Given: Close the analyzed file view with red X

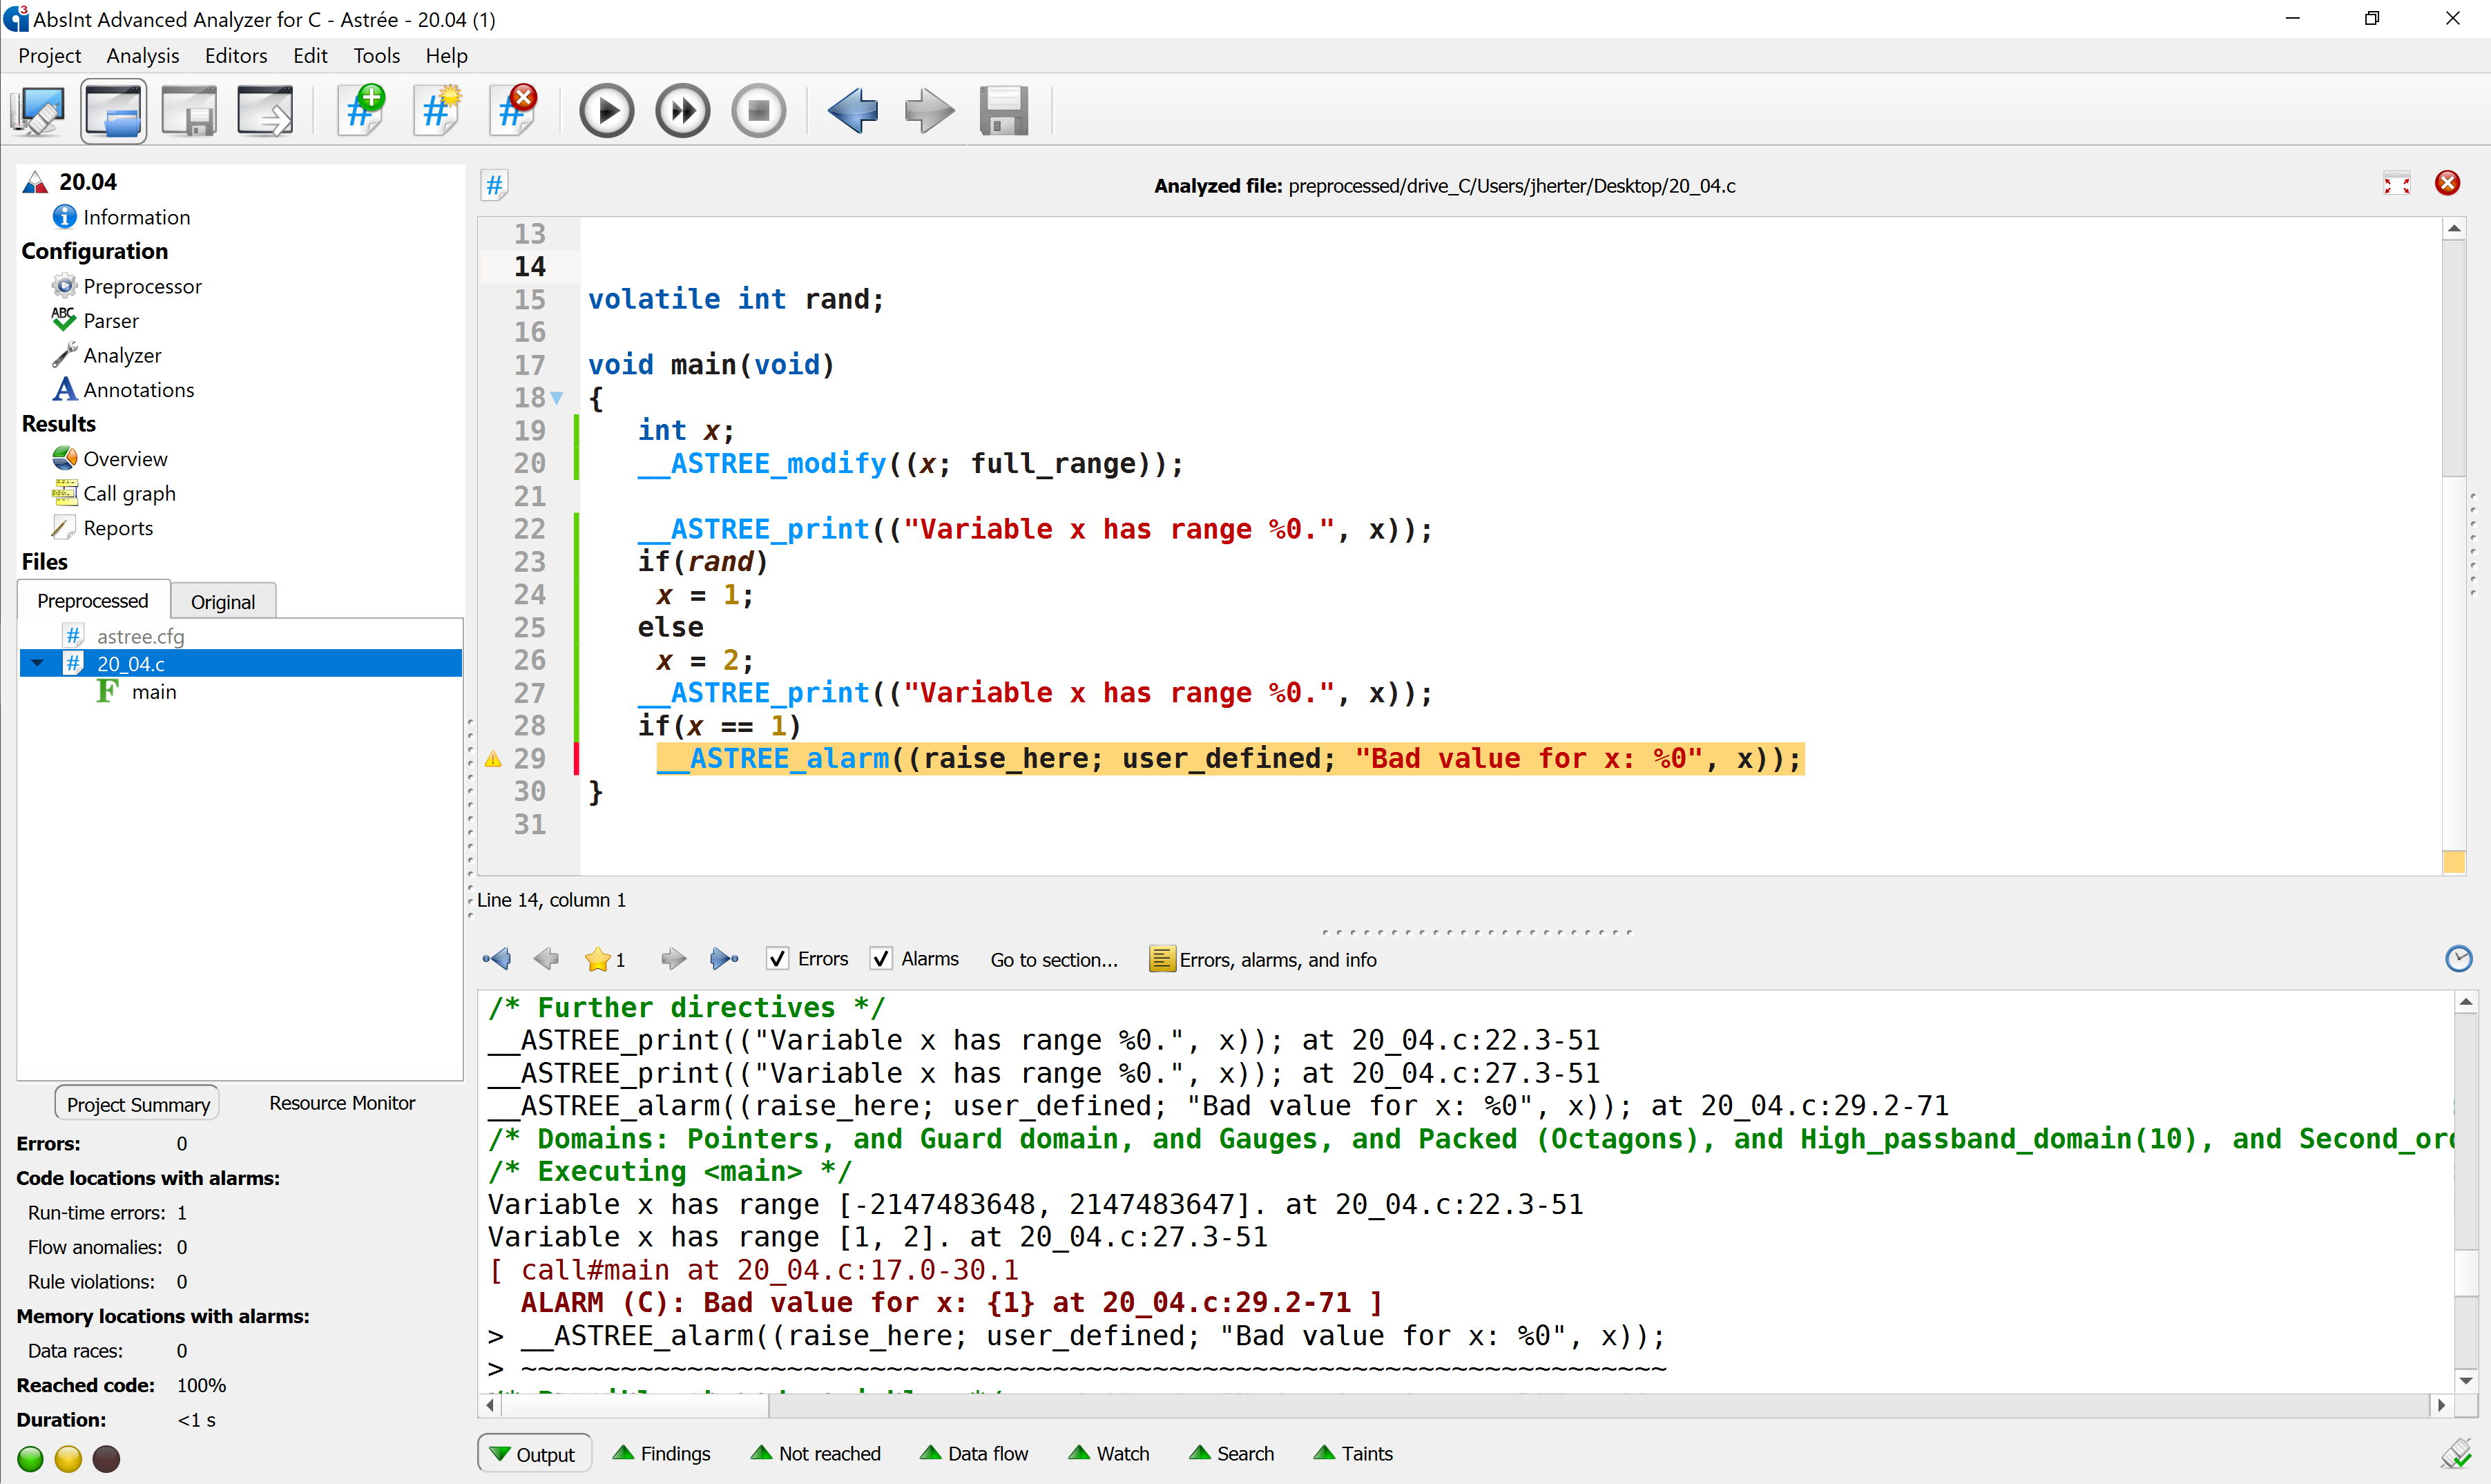Looking at the screenshot, I should [x=2448, y=183].
